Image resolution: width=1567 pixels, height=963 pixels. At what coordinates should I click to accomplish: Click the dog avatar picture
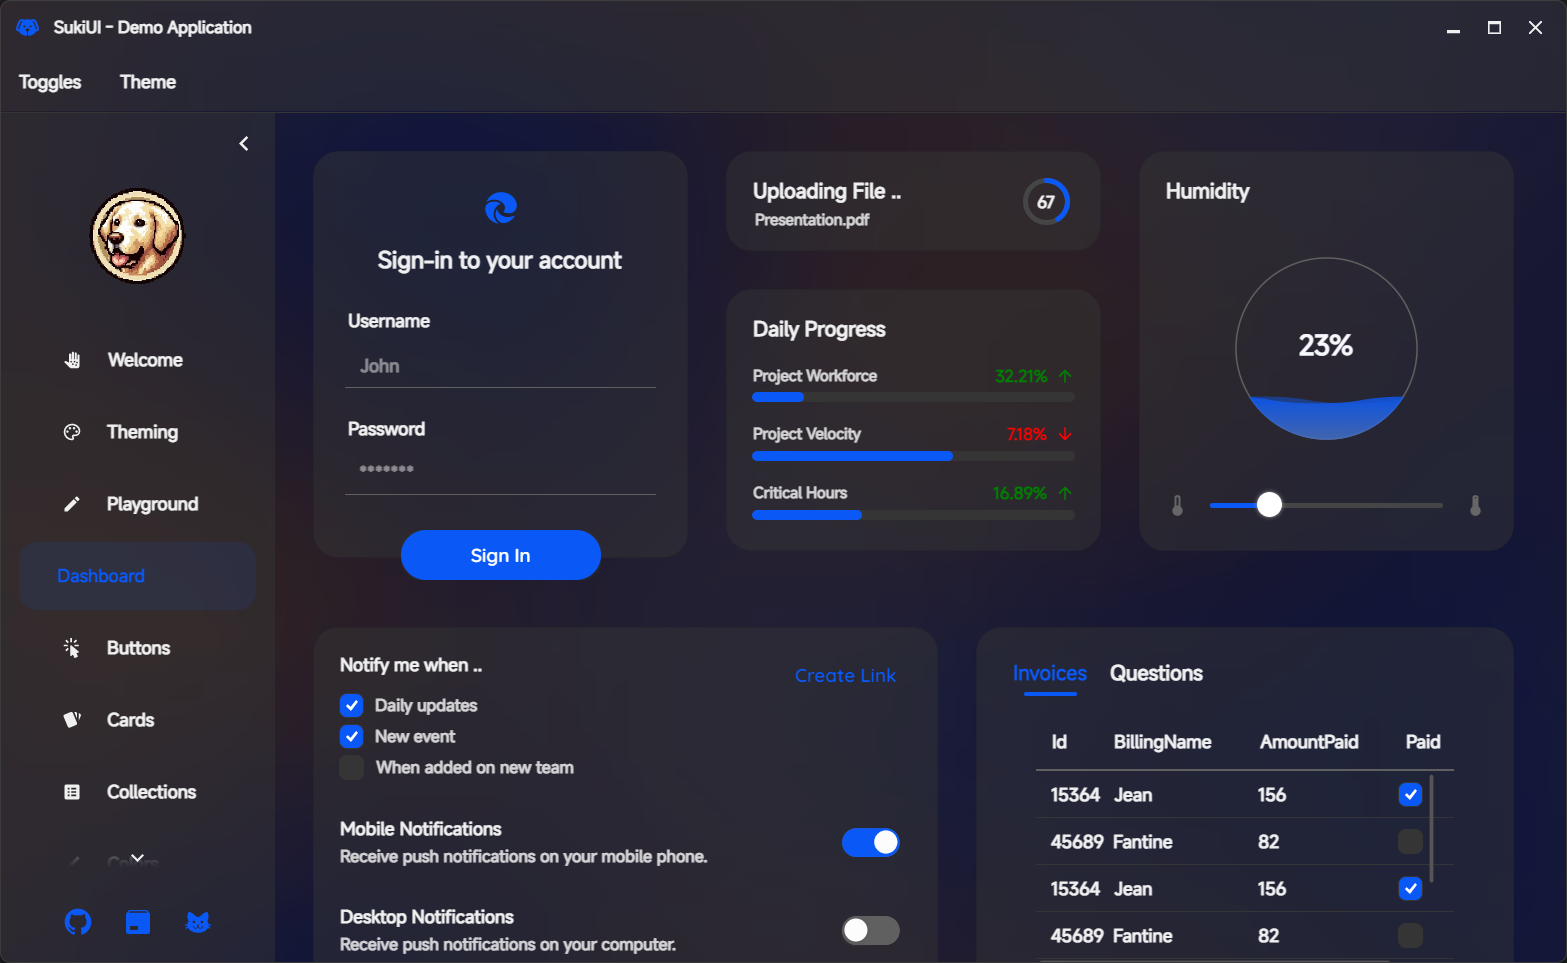coord(138,236)
